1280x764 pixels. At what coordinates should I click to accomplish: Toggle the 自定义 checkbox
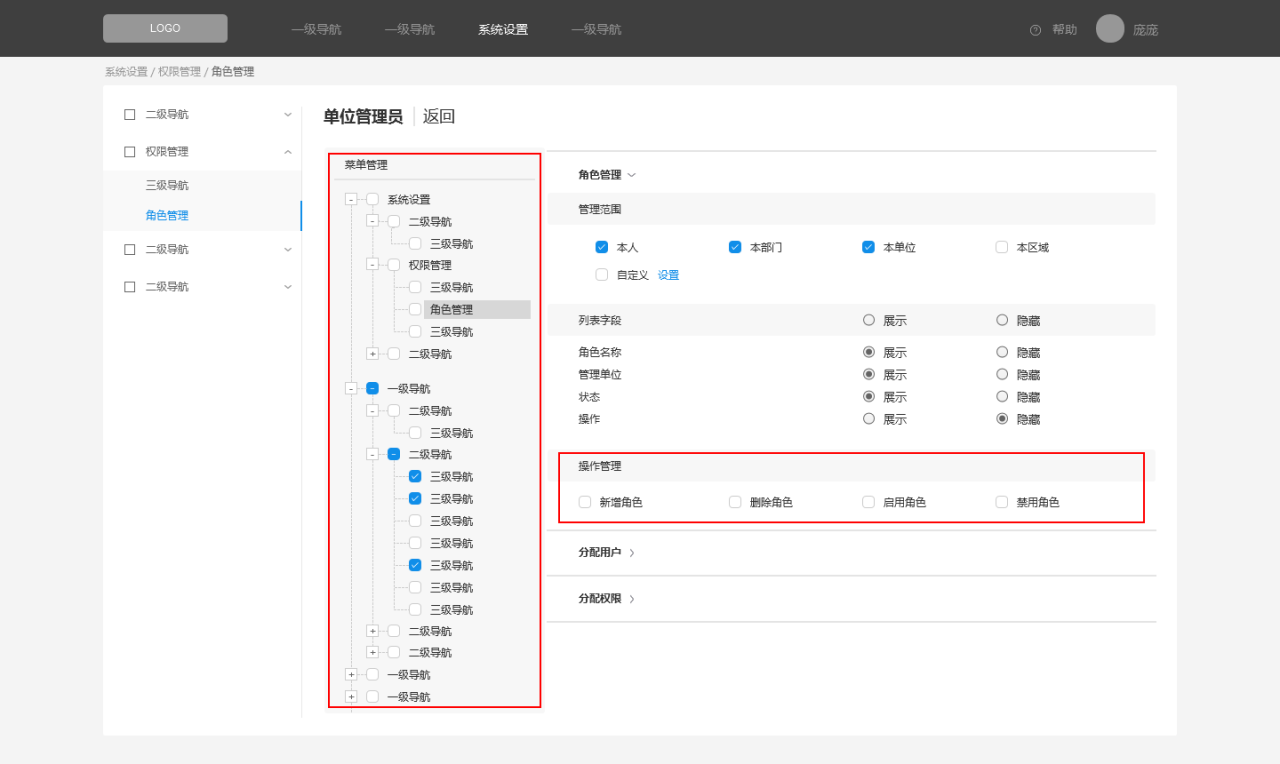pyautogui.click(x=601, y=274)
